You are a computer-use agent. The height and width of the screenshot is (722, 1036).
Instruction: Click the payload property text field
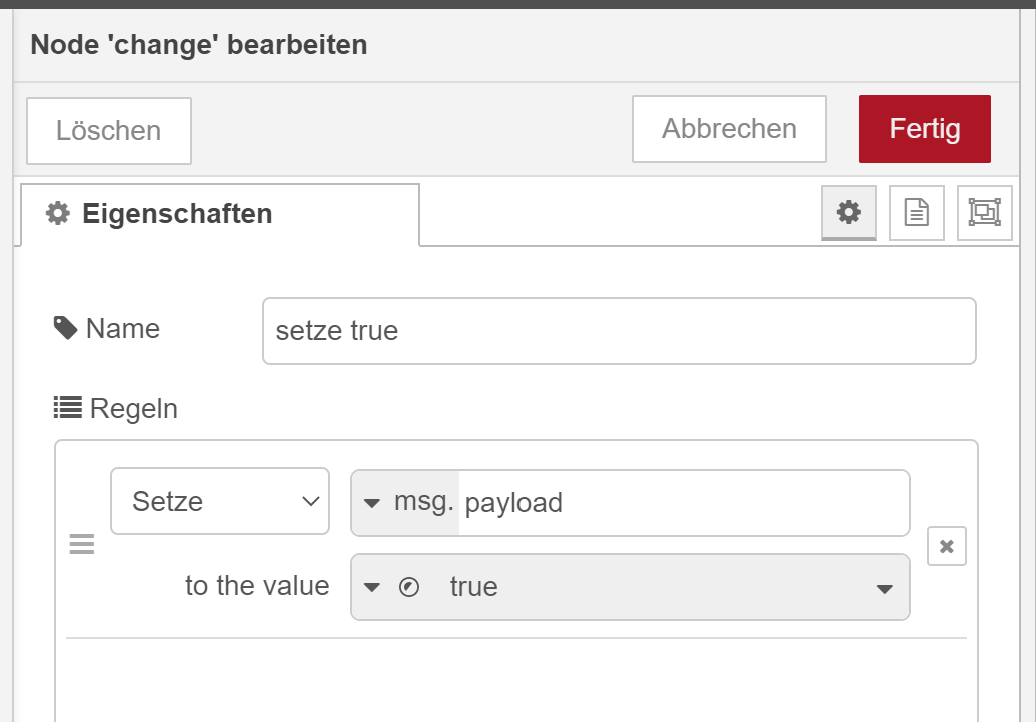click(x=683, y=502)
